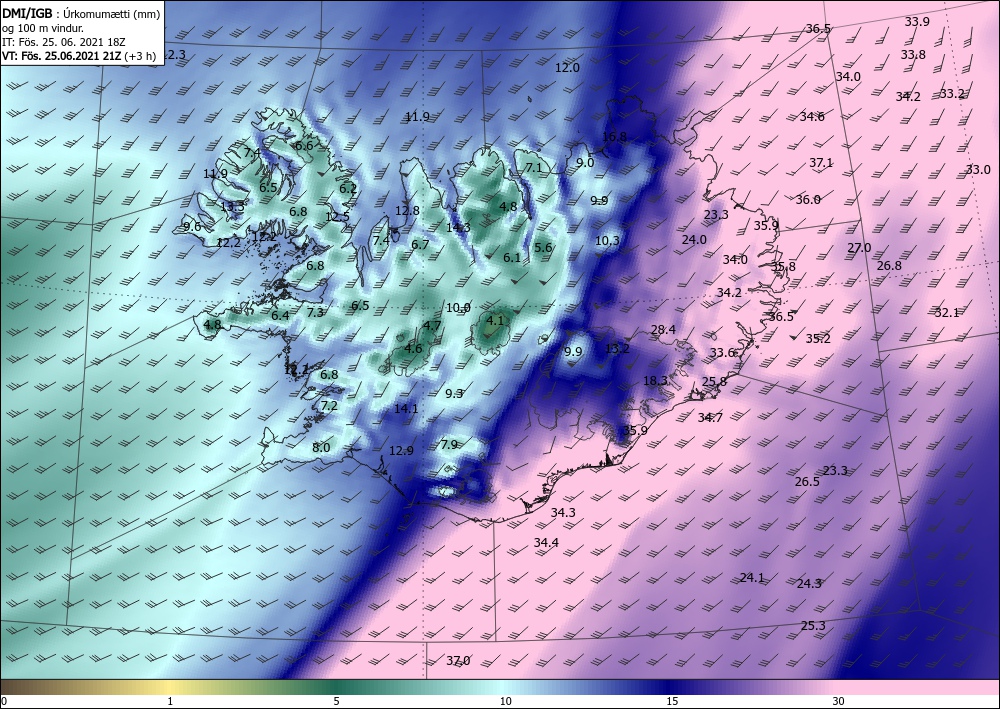Click the 5.6 value label

tap(543, 248)
